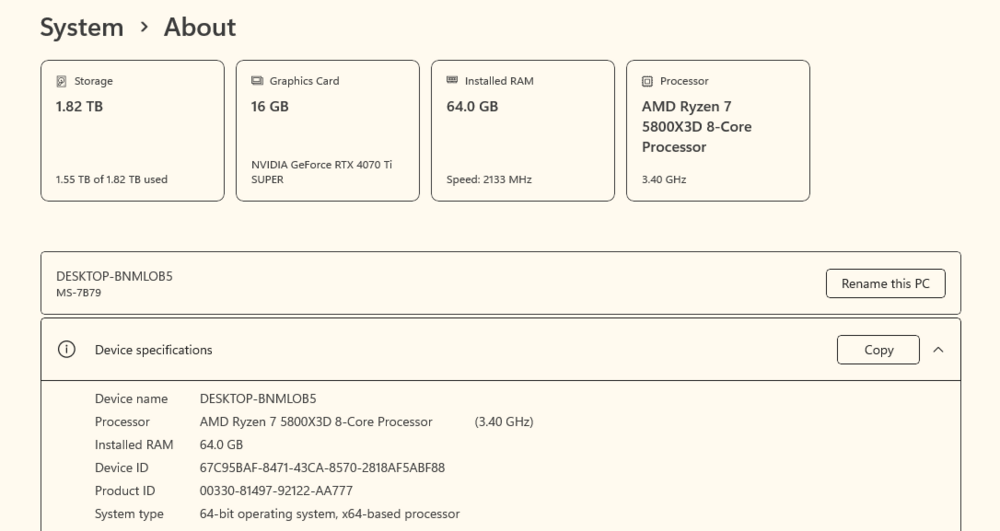Click the System type 64-bit value

click(330, 514)
